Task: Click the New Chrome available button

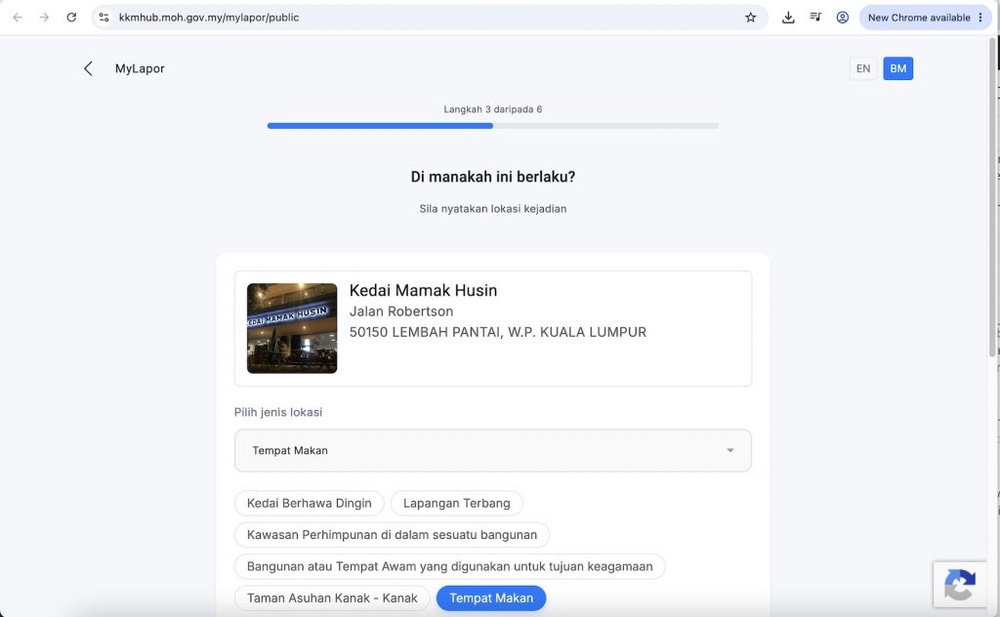Action: coord(925,17)
